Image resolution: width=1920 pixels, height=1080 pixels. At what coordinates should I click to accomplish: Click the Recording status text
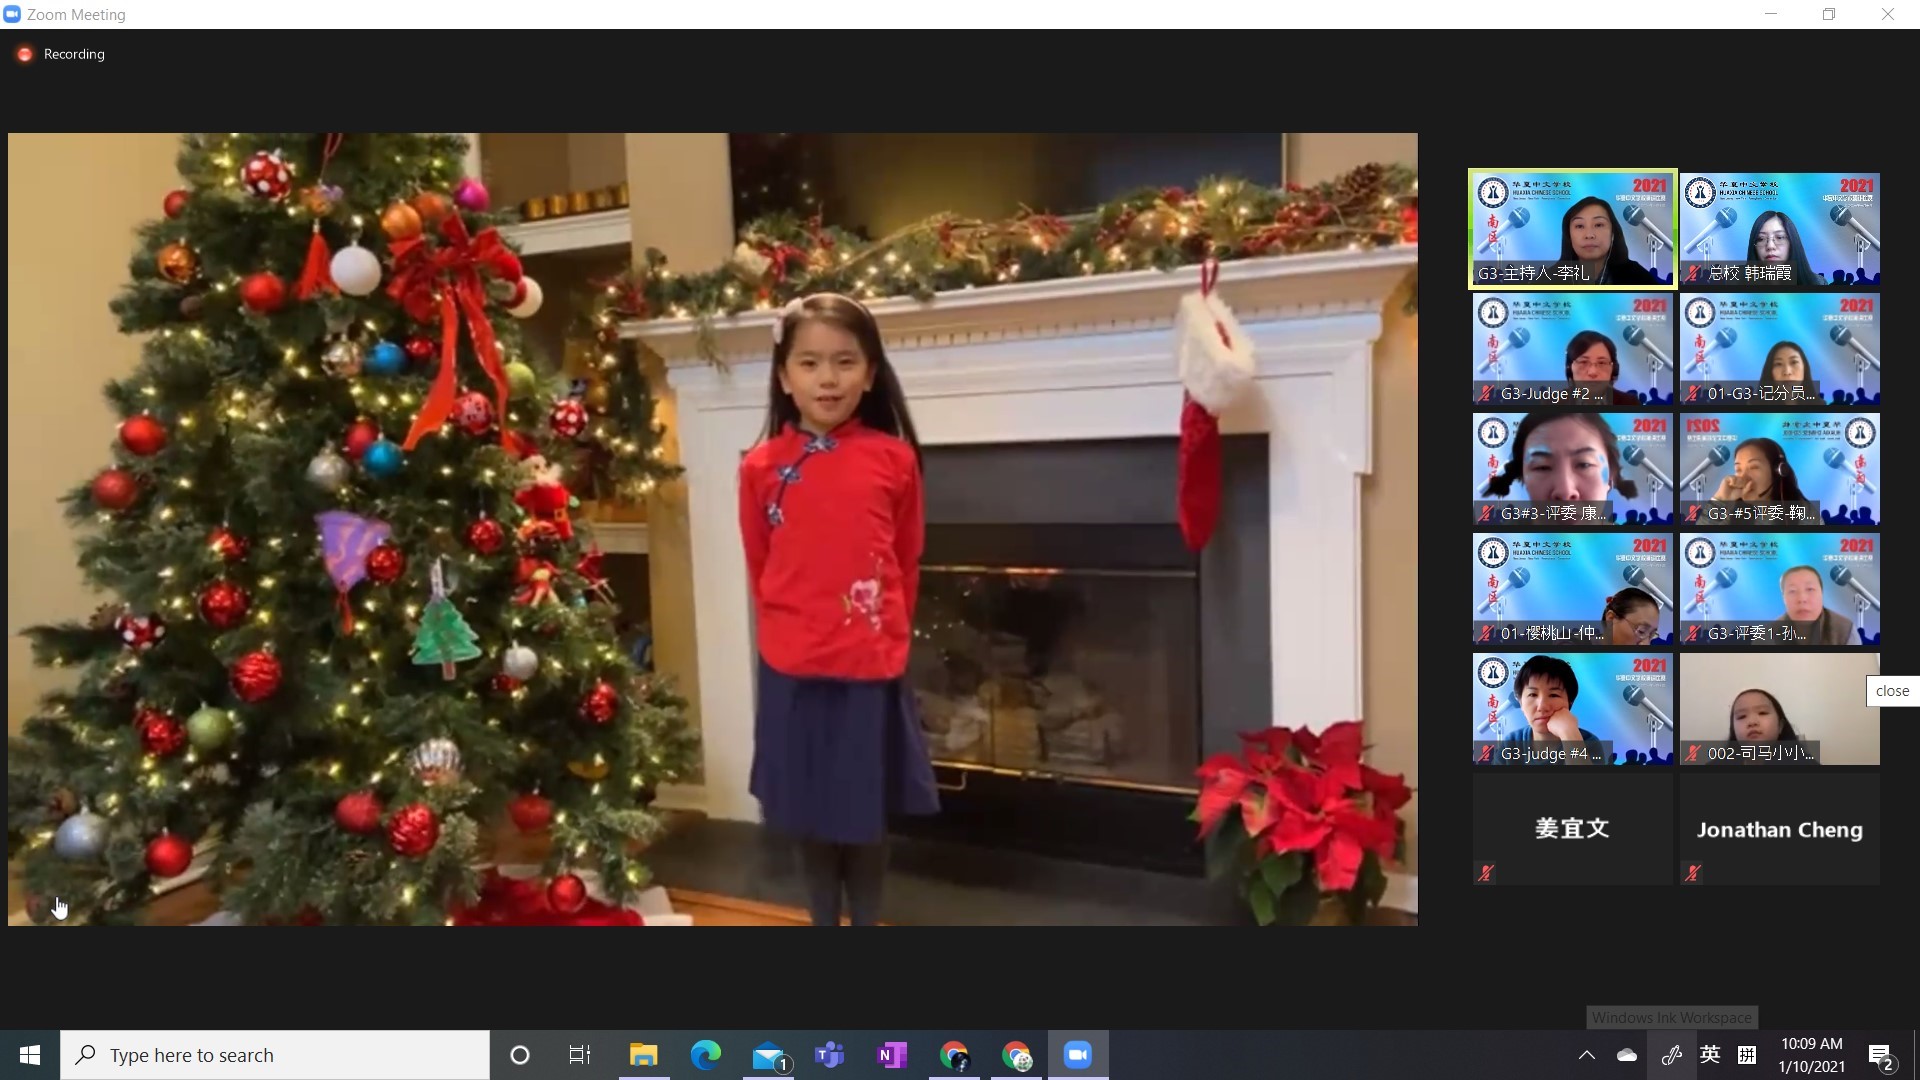coord(74,54)
